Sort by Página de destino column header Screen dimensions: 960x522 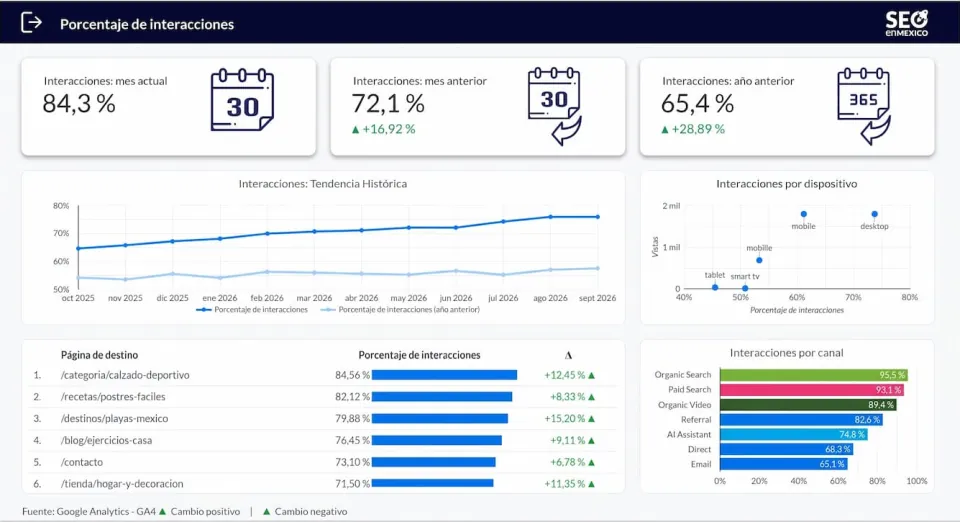[99, 355]
